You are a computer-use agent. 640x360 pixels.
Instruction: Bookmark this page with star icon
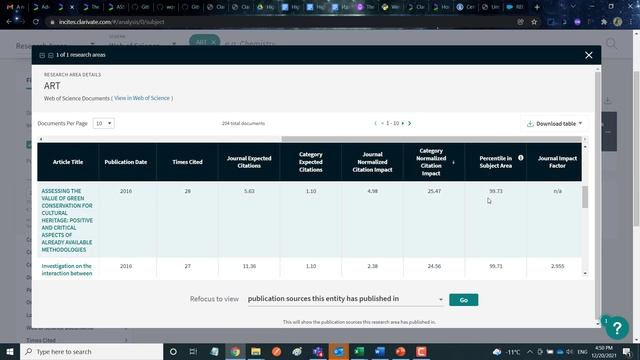(534, 22)
